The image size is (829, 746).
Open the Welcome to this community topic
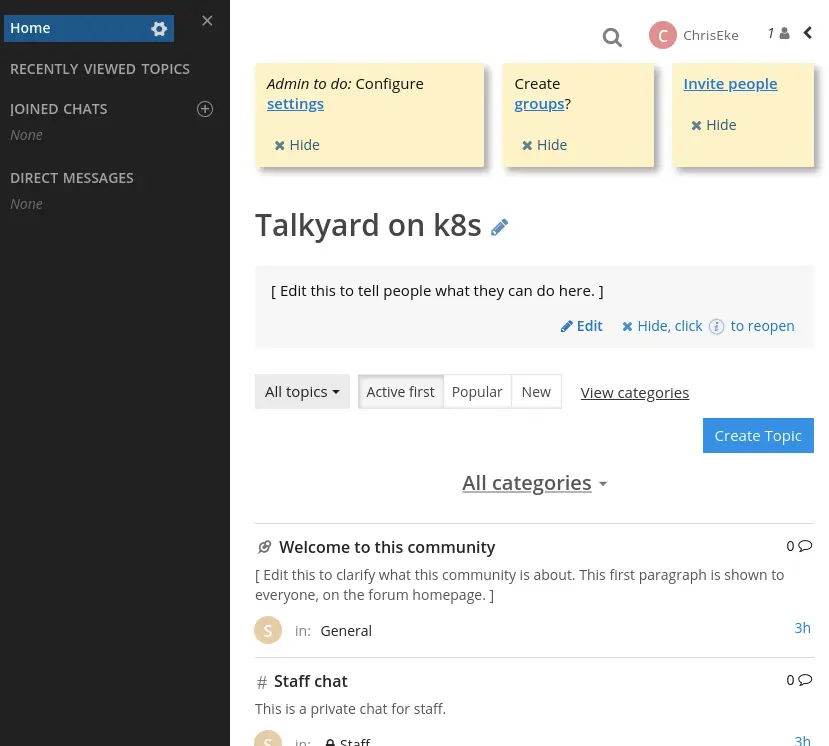387,547
